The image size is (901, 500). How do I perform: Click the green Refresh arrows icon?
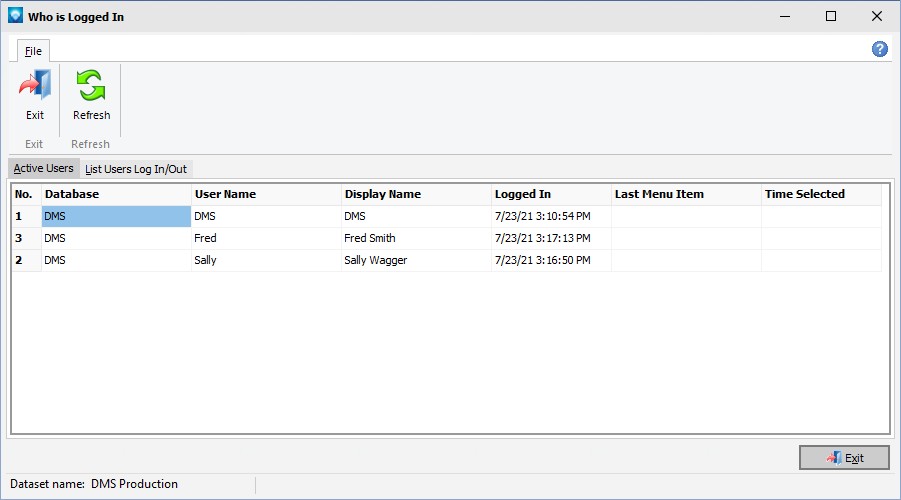(x=91, y=85)
